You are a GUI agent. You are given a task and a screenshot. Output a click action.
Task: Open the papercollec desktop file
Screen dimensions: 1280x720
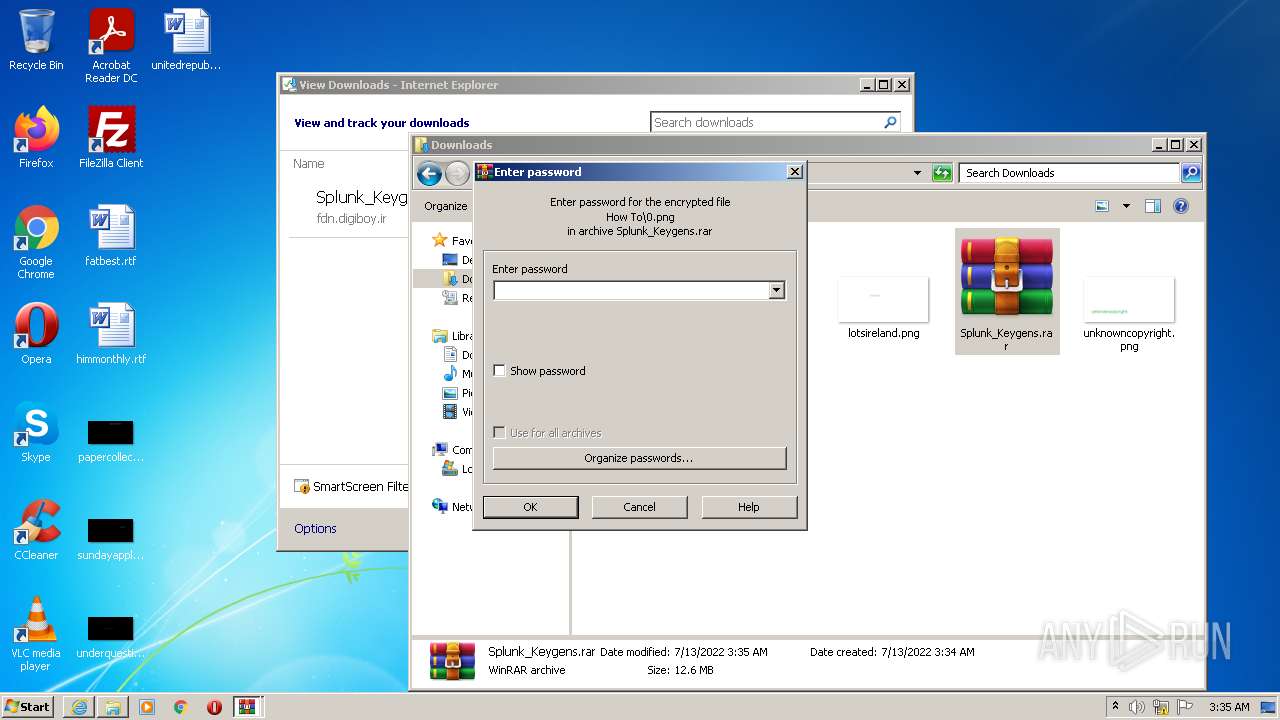point(111,440)
